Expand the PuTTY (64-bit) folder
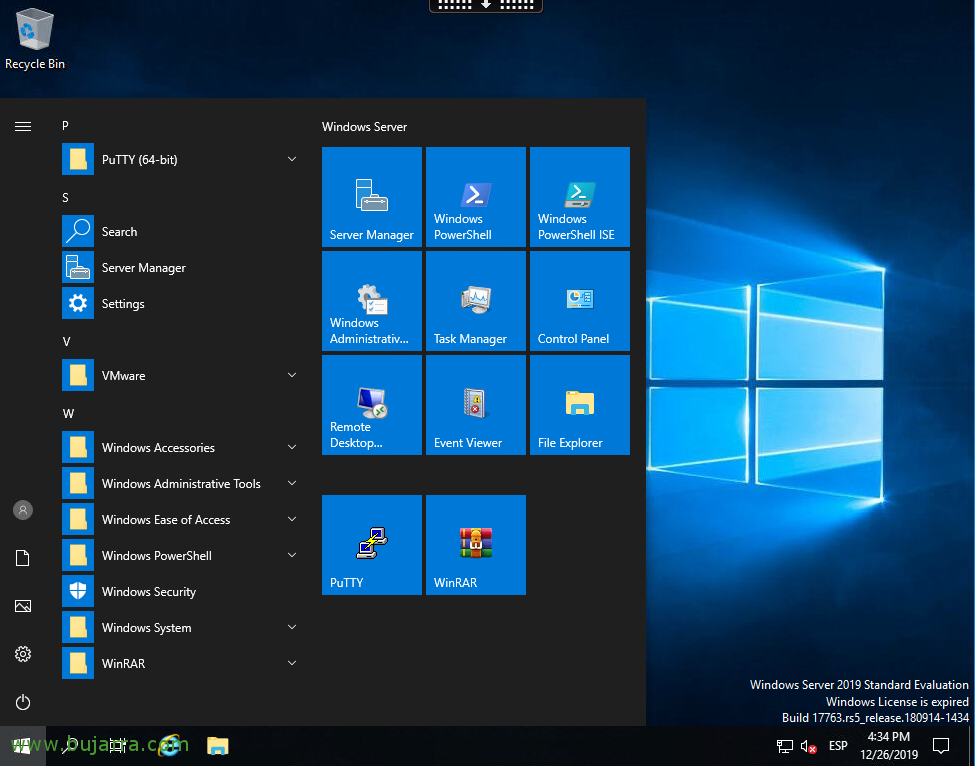Image resolution: width=975 pixels, height=766 pixels. pos(180,159)
